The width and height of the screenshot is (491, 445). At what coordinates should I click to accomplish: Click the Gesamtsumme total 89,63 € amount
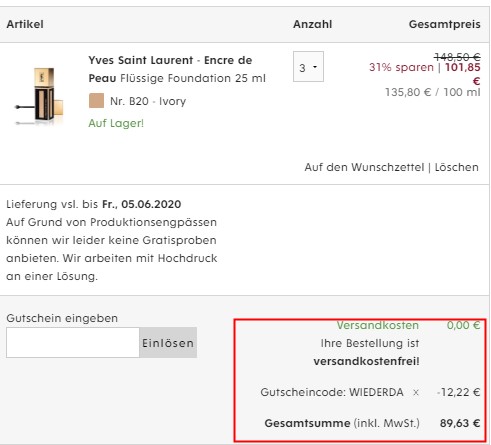pos(460,423)
